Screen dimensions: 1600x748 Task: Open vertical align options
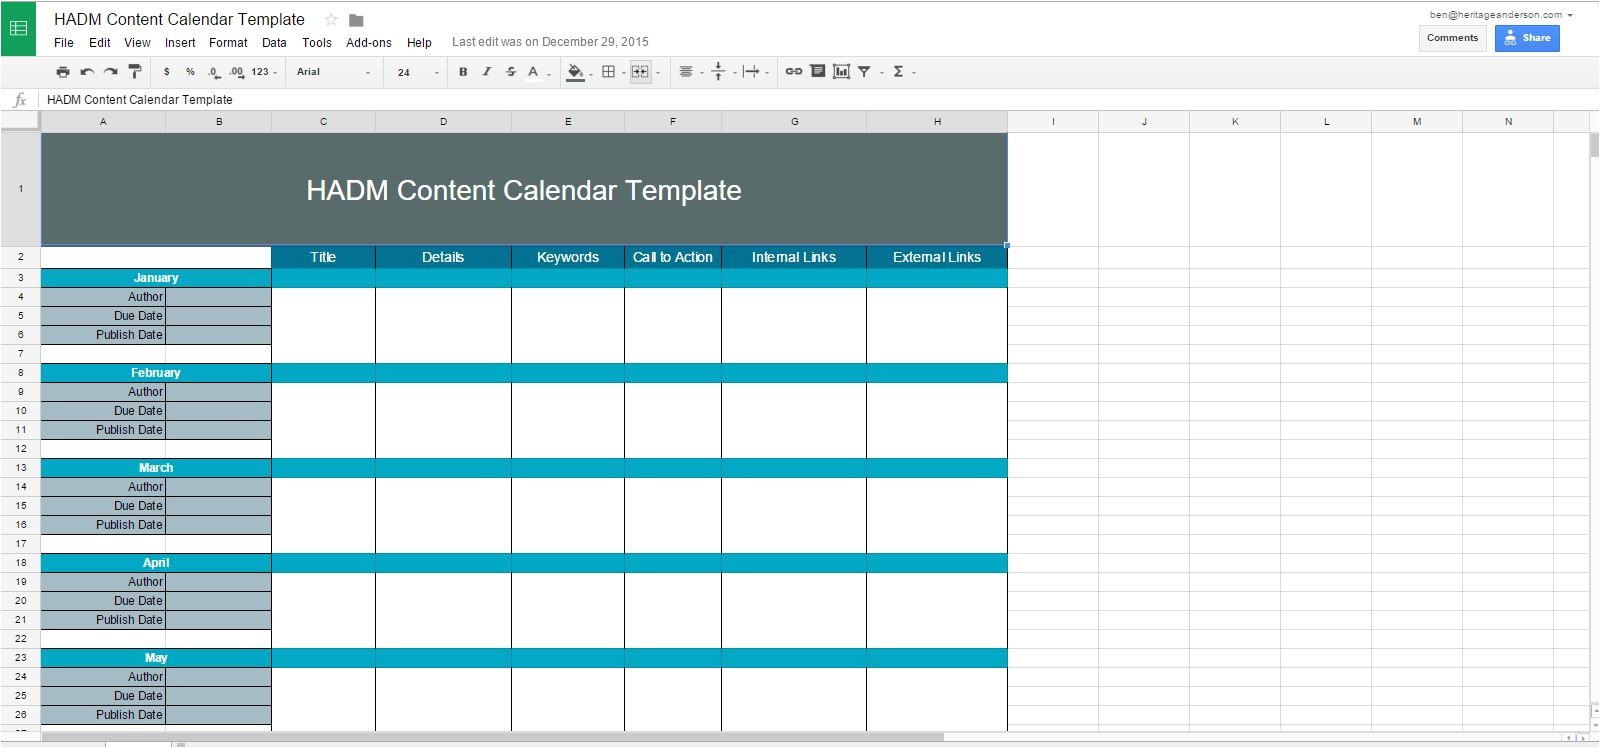[x=722, y=72]
